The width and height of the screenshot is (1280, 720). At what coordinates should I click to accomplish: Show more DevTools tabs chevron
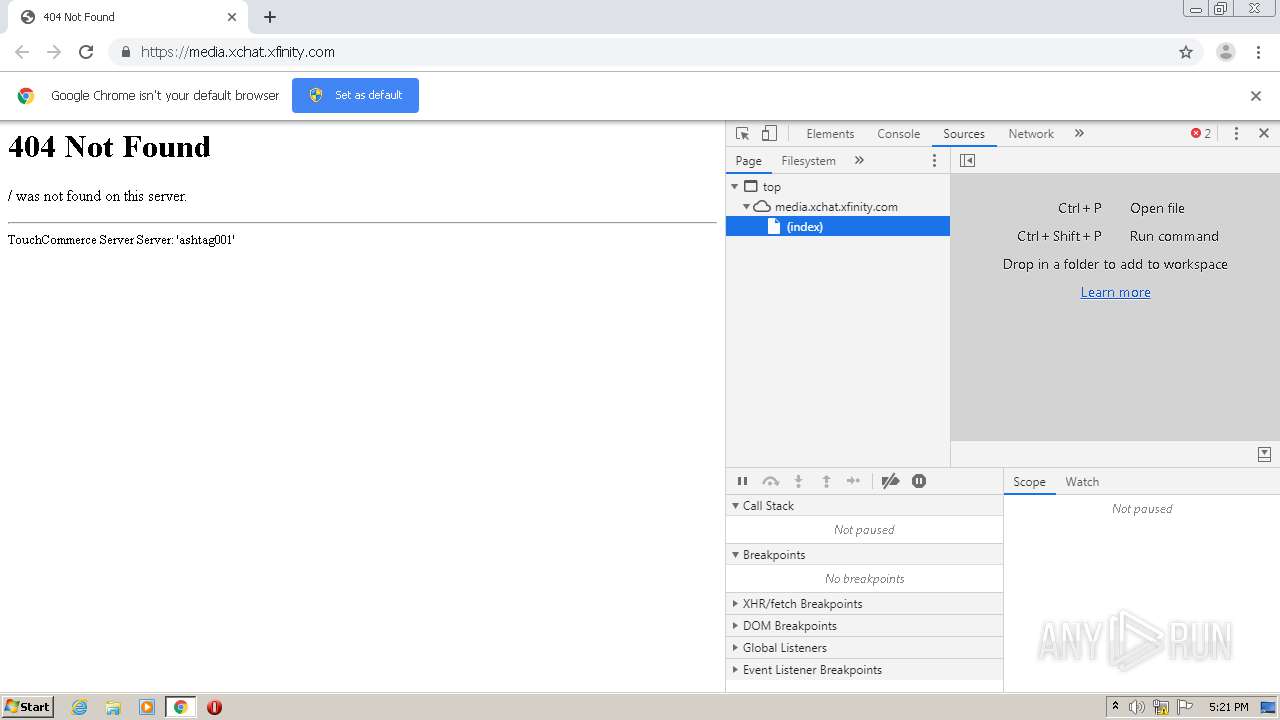1079,133
